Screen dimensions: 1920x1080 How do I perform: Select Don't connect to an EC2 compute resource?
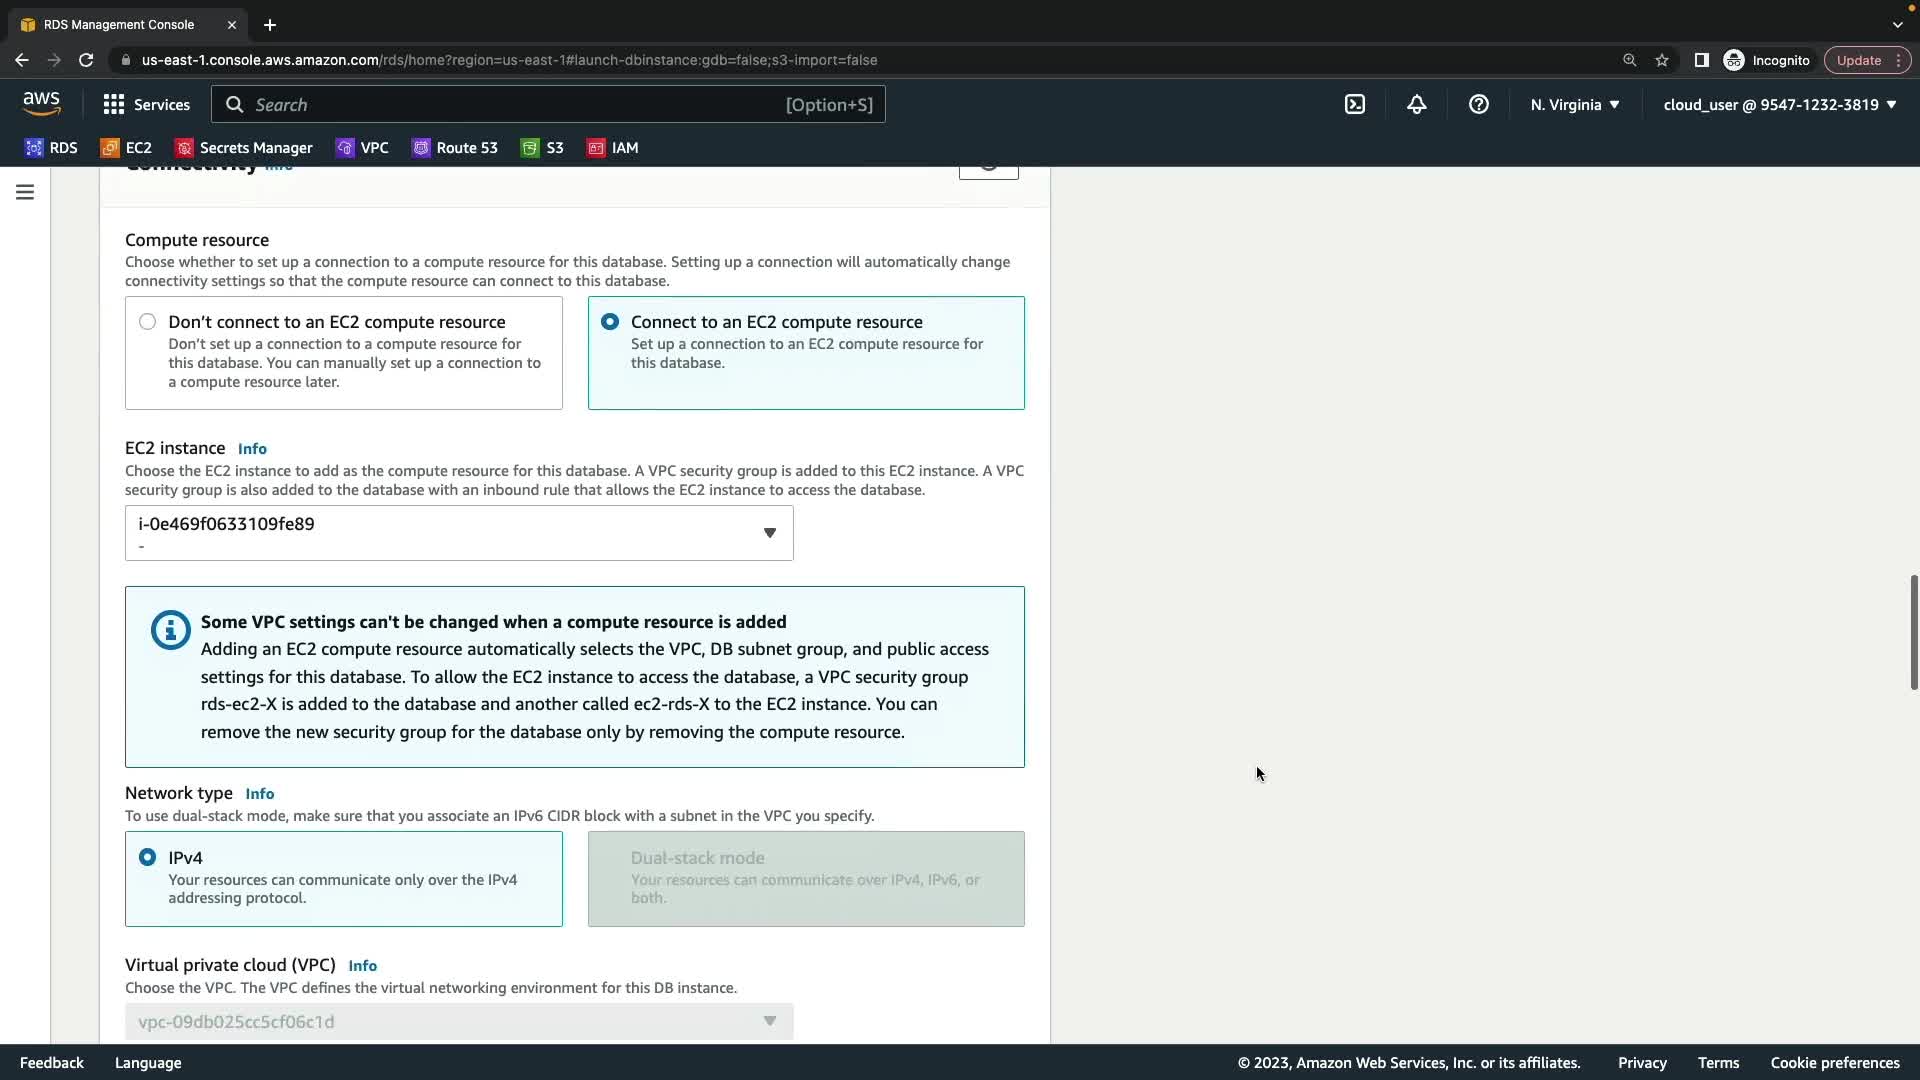point(148,322)
